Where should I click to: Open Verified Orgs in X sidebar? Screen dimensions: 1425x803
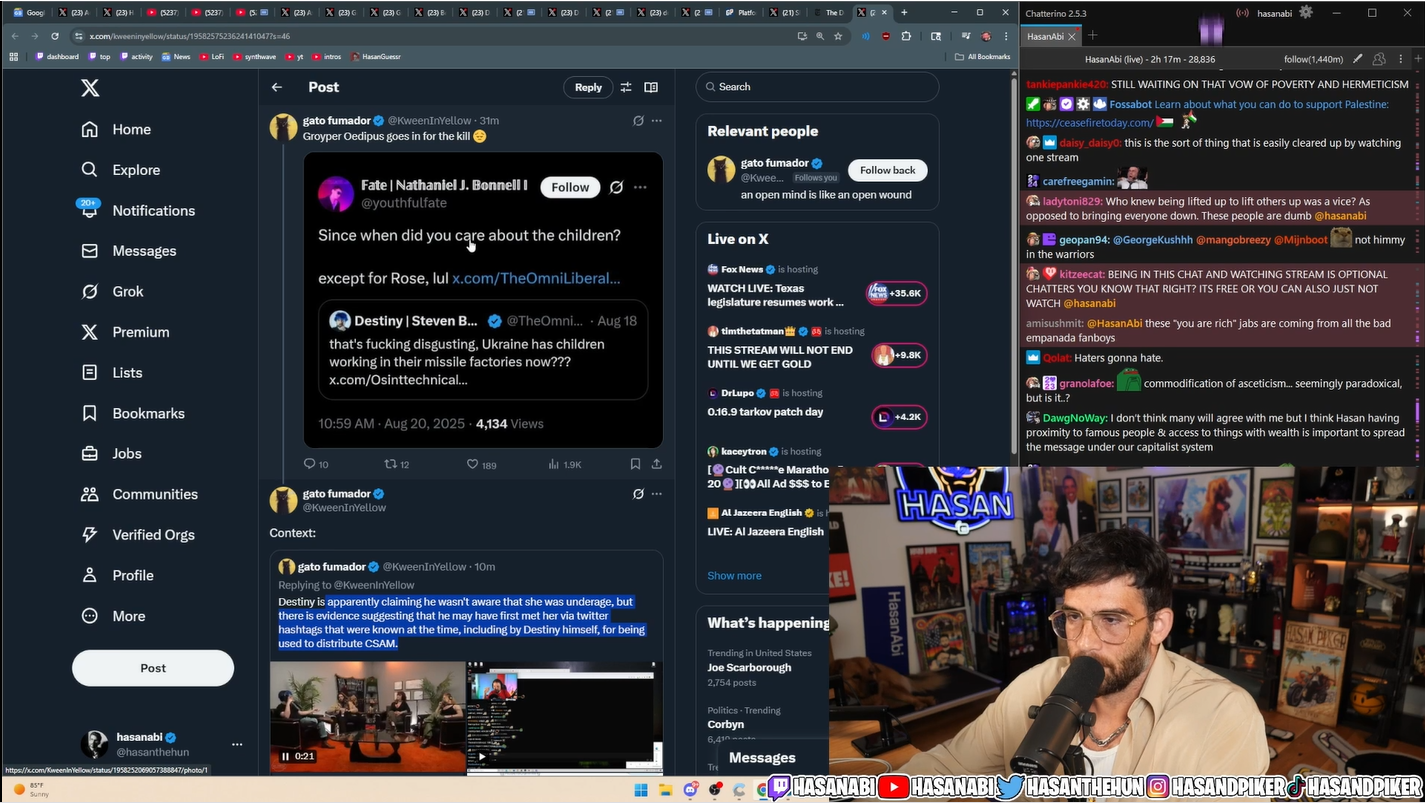(137, 534)
